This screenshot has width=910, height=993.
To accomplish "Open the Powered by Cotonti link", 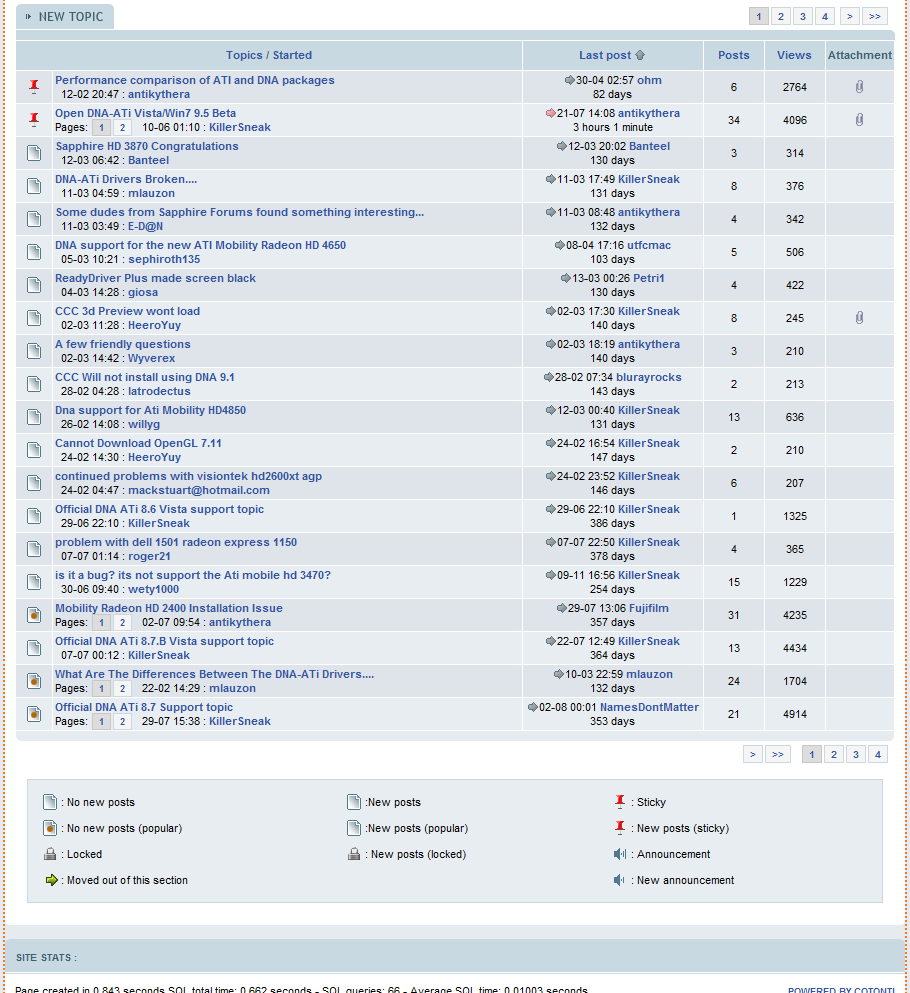I will [x=840, y=990].
